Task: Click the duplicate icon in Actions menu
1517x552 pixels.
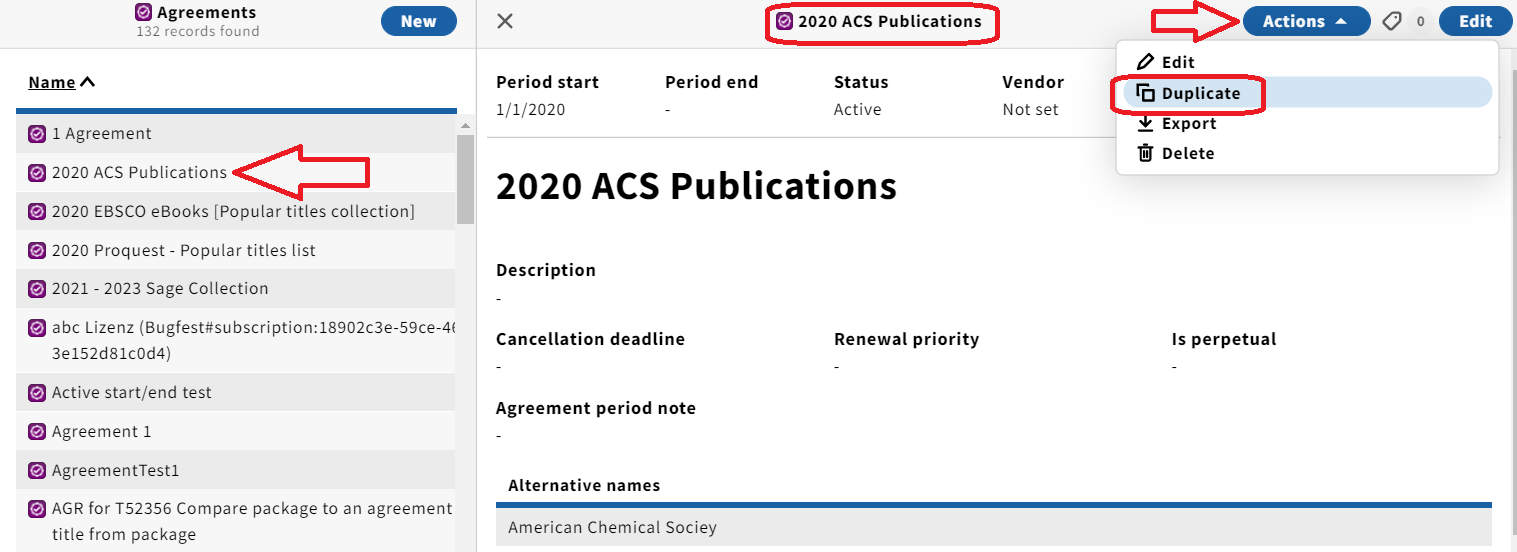Action: click(x=1145, y=93)
